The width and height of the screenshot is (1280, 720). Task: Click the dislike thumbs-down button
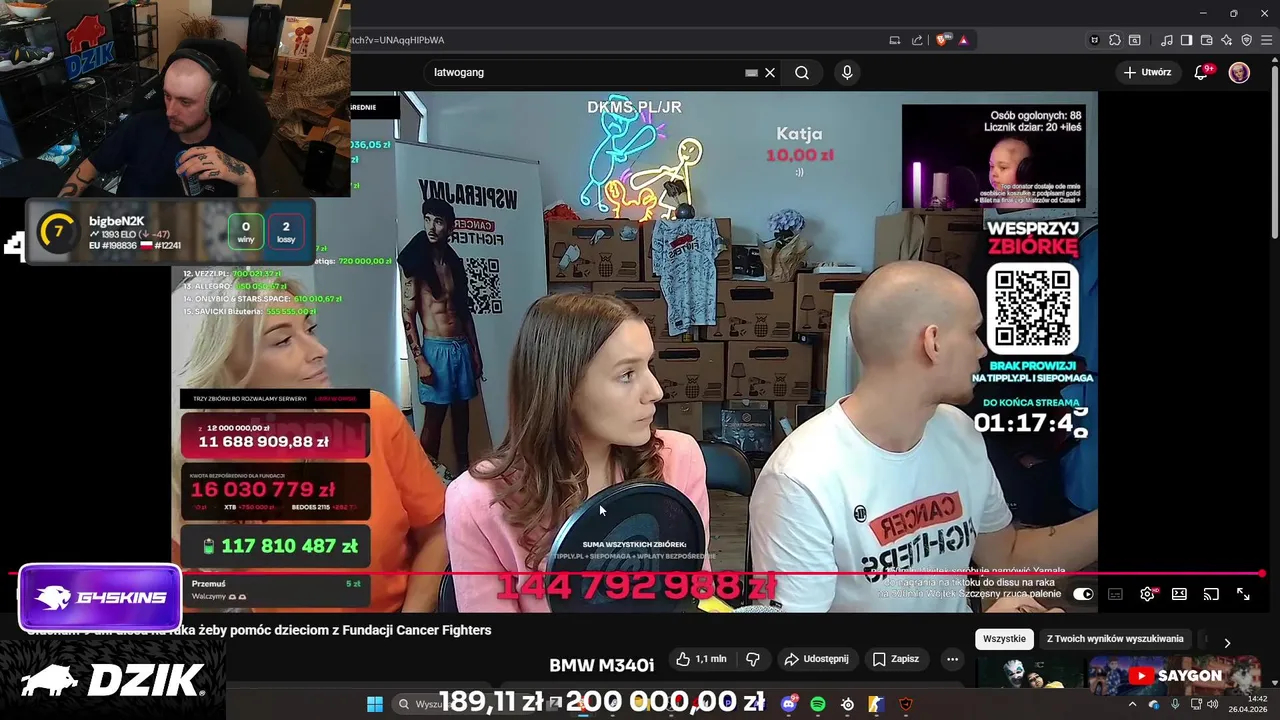753,659
